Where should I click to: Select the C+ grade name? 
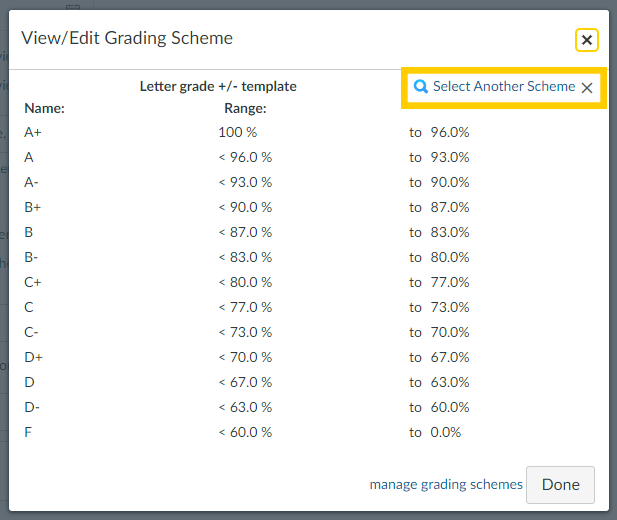tap(34, 282)
